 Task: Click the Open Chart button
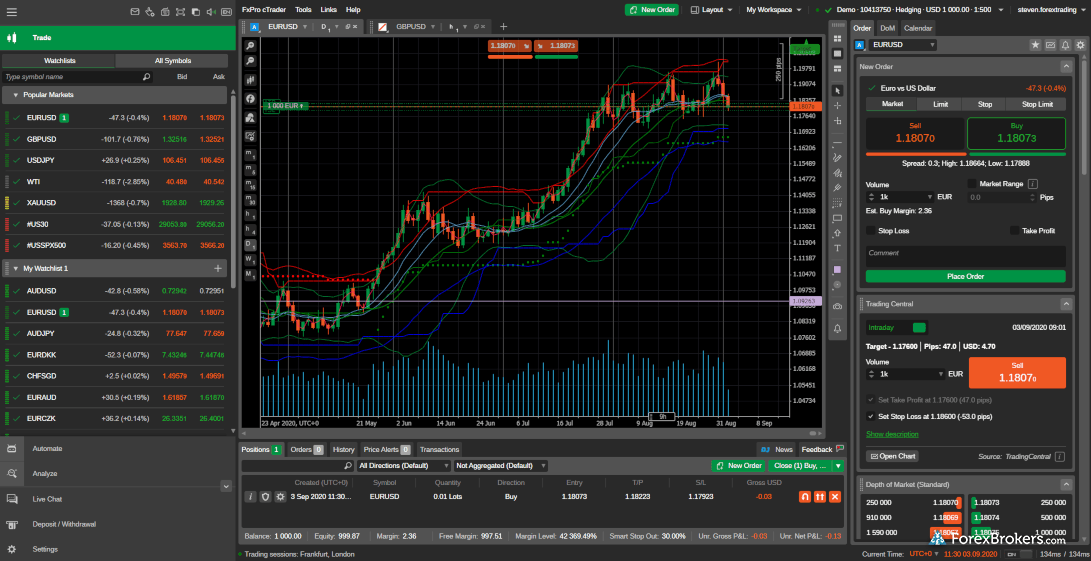coord(892,457)
